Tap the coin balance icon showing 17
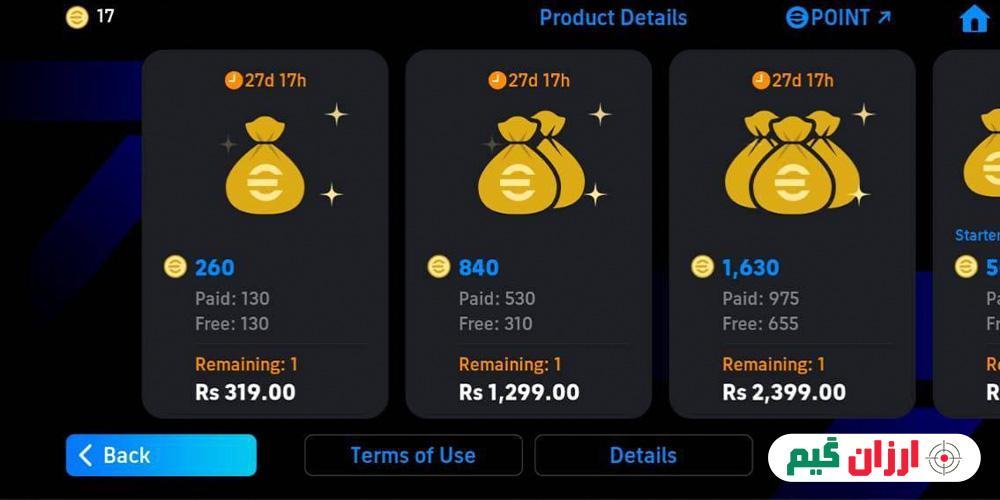This screenshot has height=500, width=1000. 77,17
